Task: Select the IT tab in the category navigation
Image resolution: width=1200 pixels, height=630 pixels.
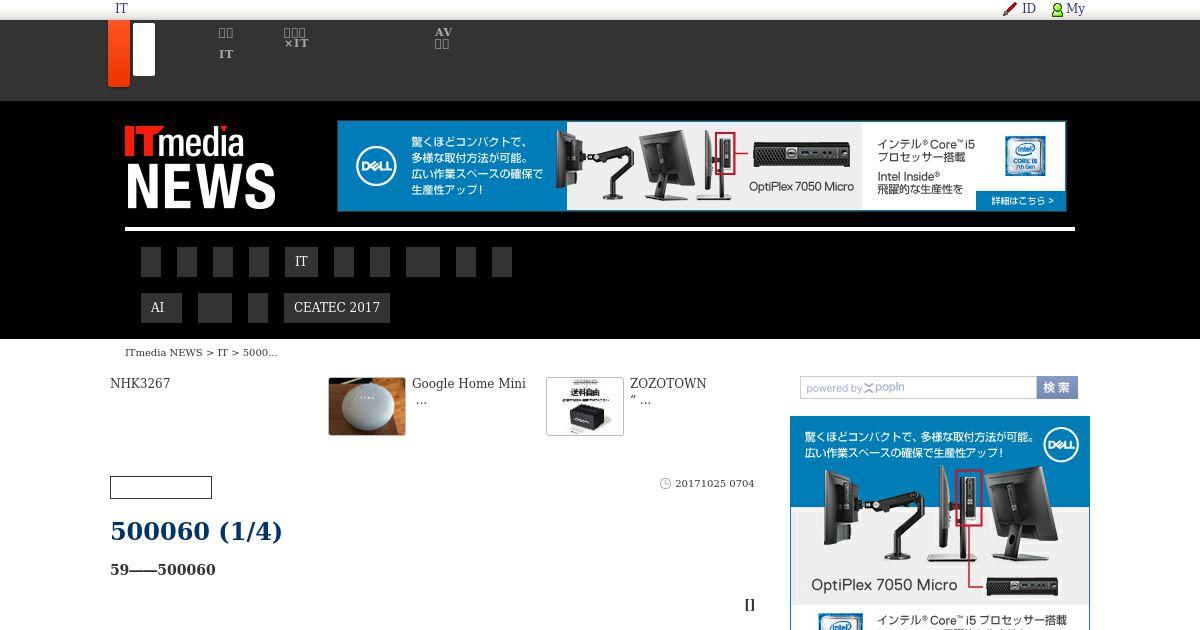Action: tap(301, 262)
